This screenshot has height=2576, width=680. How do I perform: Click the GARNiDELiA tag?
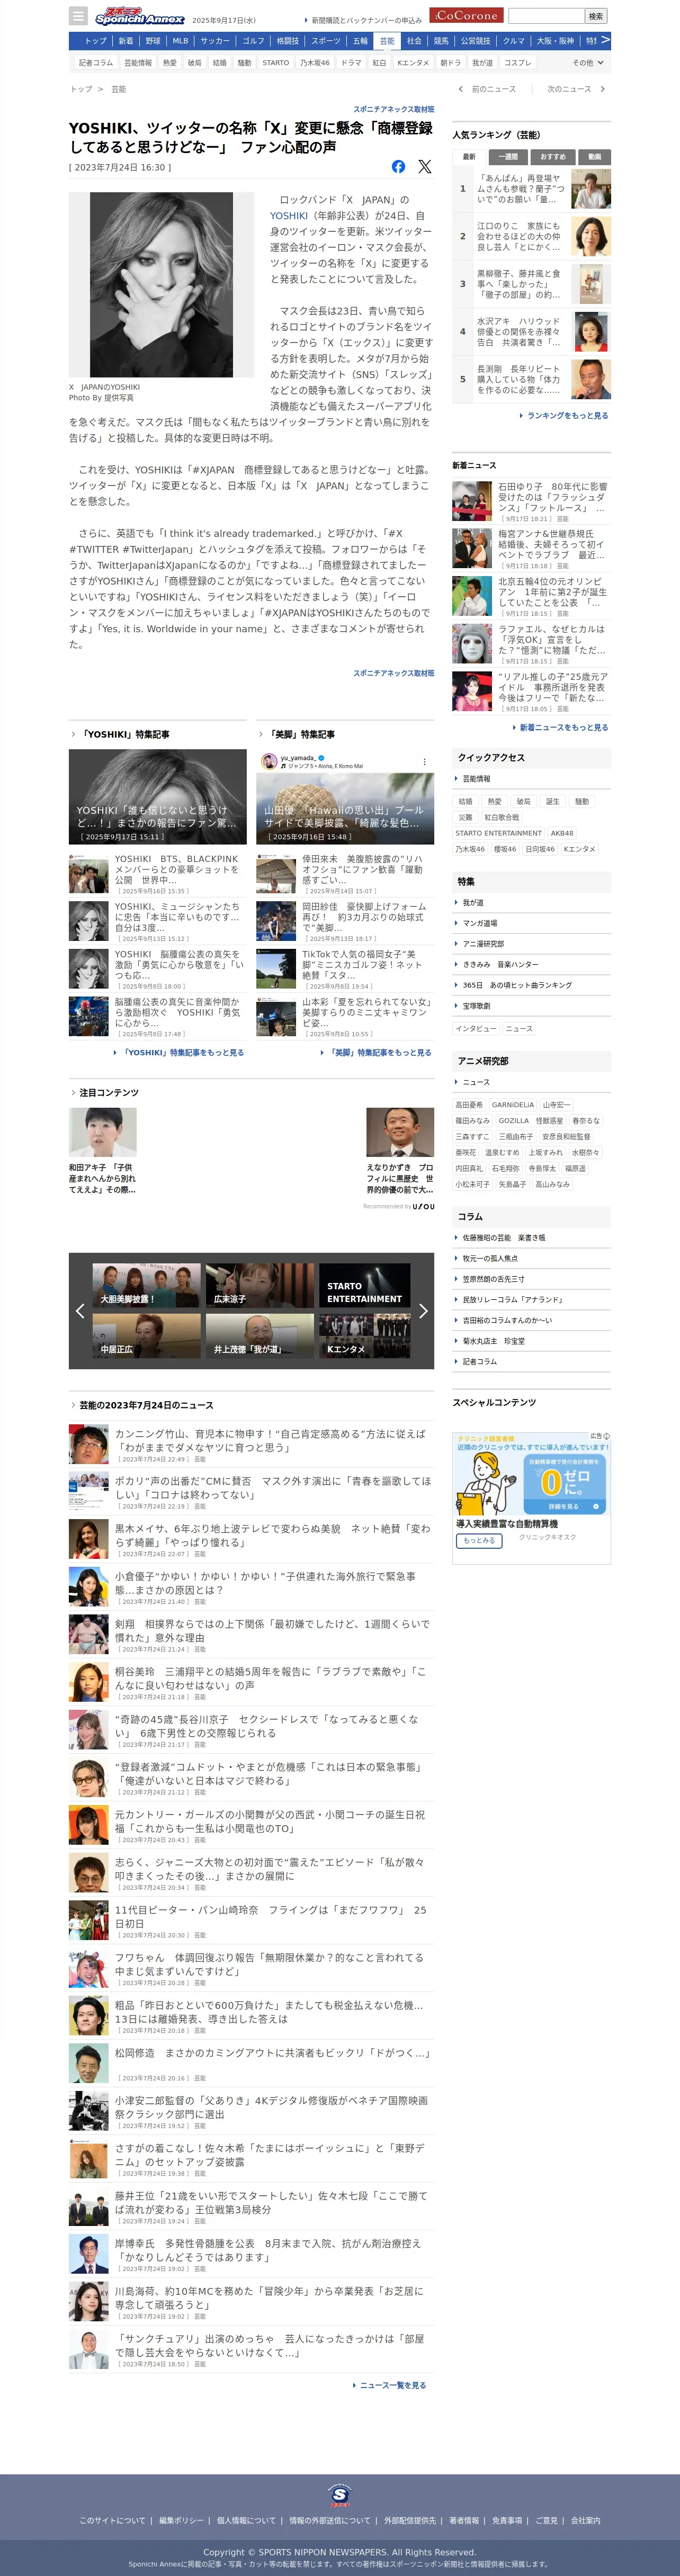(513, 1105)
